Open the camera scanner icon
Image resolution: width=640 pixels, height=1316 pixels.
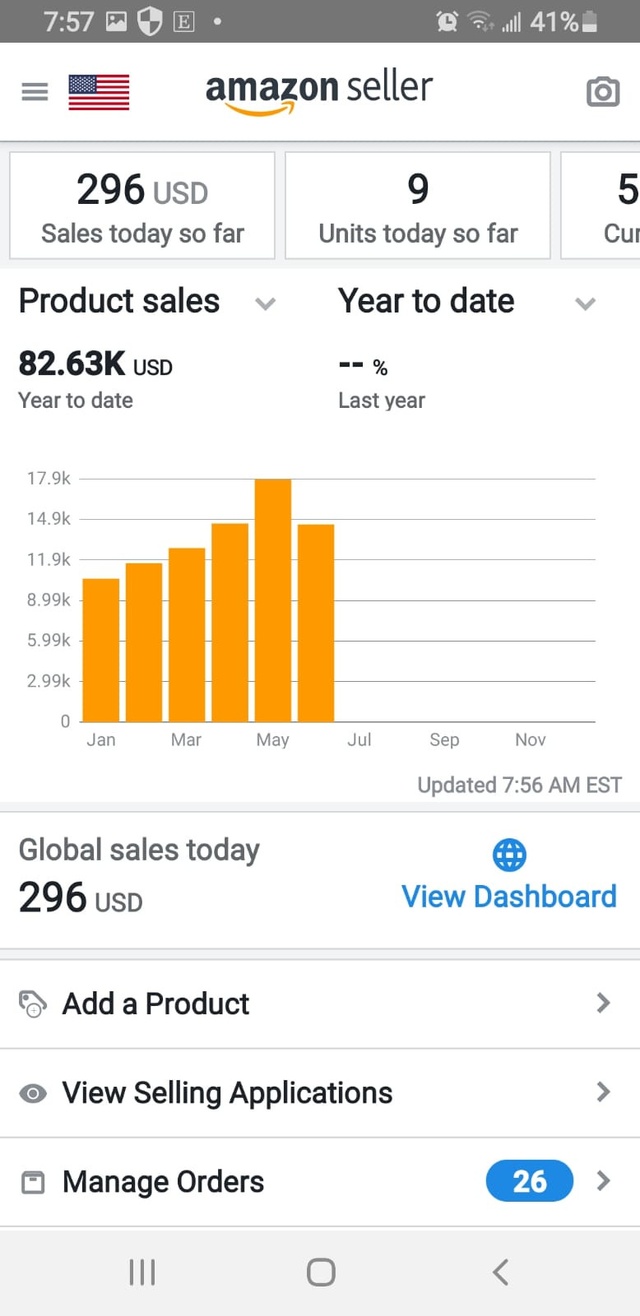[x=602, y=92]
